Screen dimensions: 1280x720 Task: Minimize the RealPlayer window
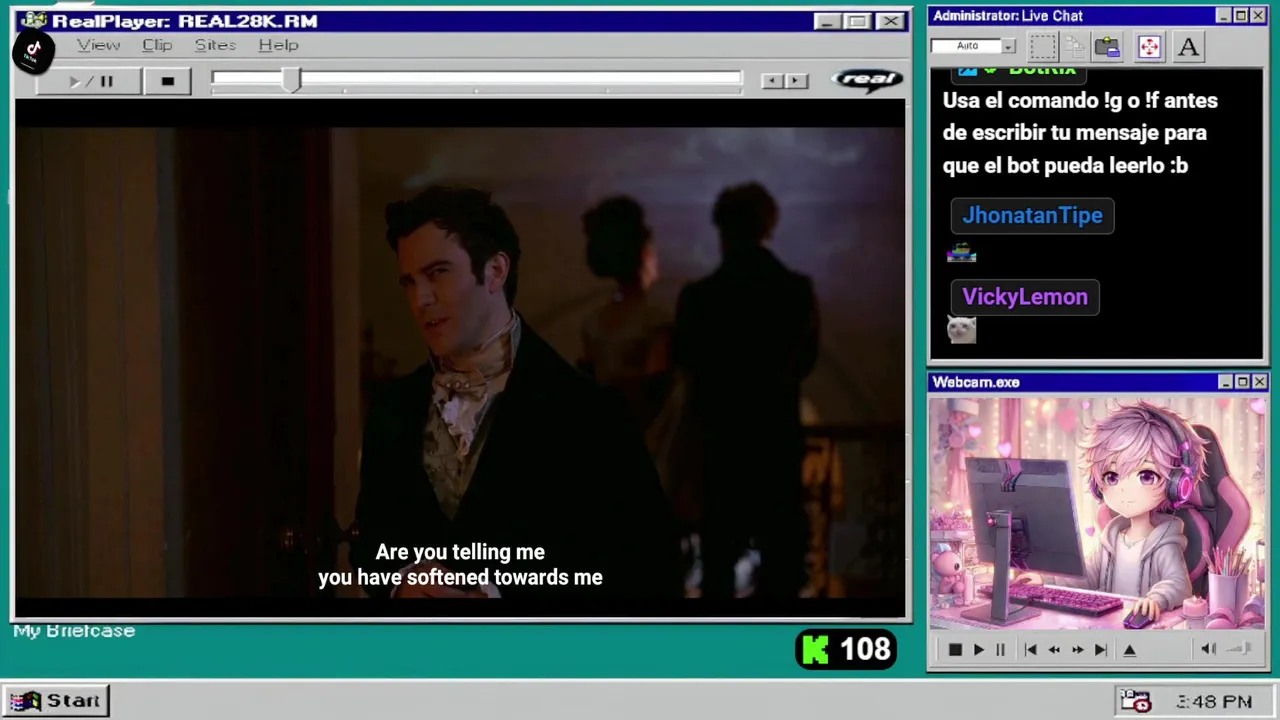tap(827, 21)
